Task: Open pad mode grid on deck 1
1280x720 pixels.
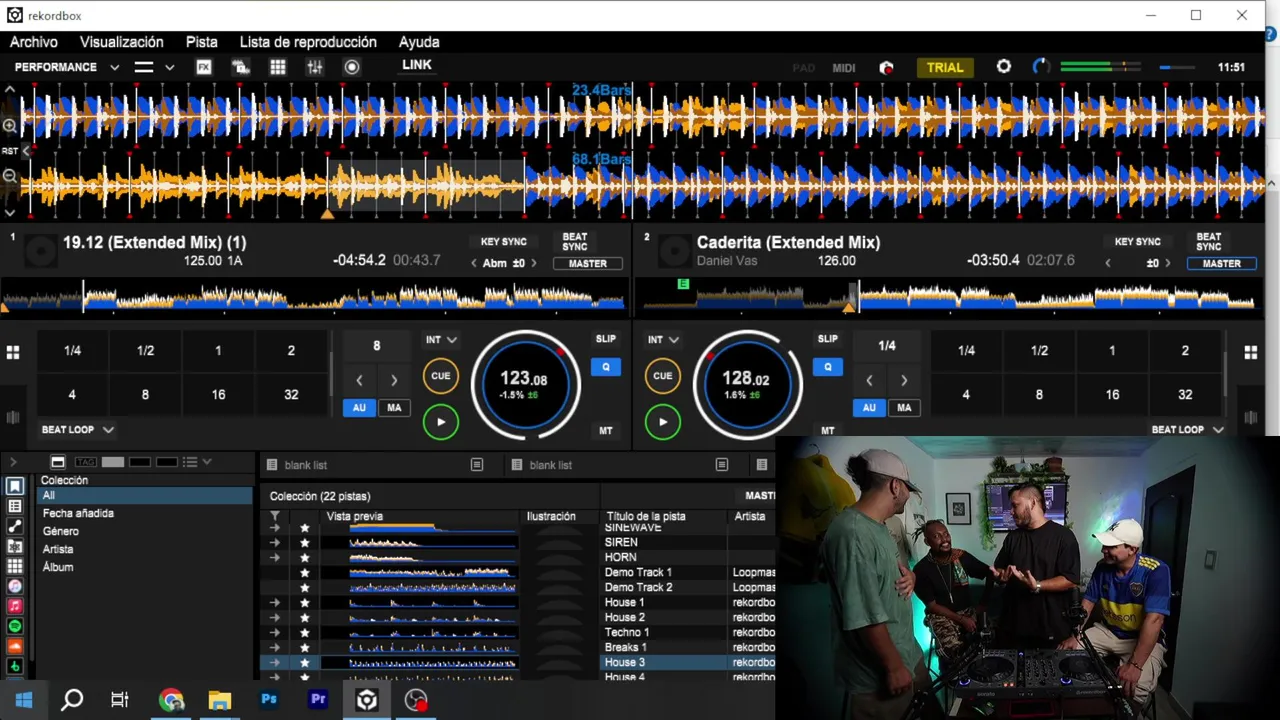Action: tap(13, 353)
